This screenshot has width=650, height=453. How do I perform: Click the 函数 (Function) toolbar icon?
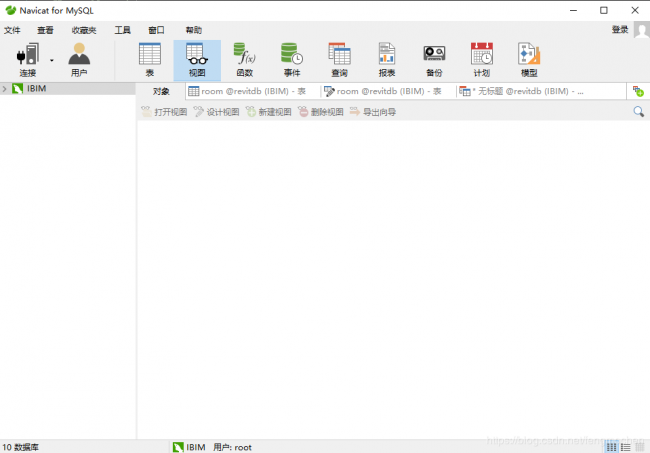[x=244, y=58]
